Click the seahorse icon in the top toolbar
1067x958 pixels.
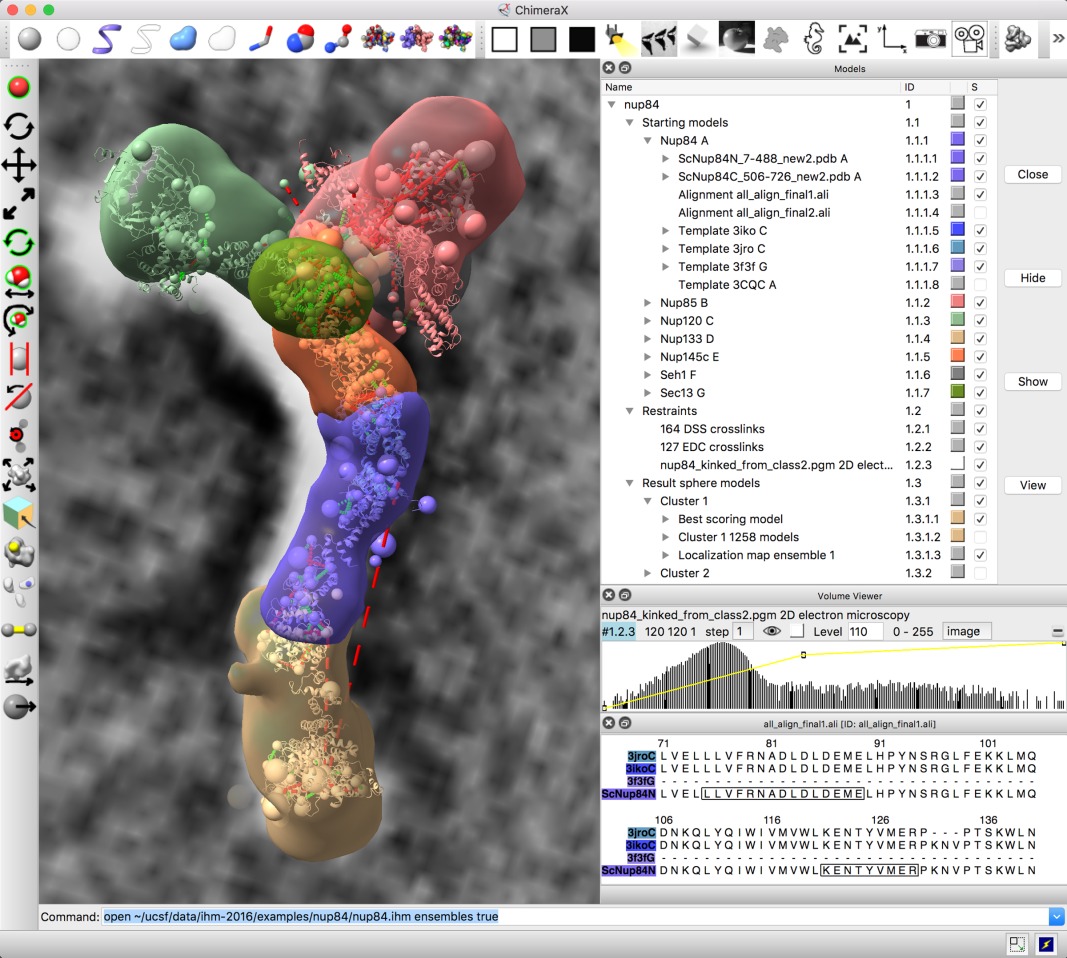tap(814, 39)
